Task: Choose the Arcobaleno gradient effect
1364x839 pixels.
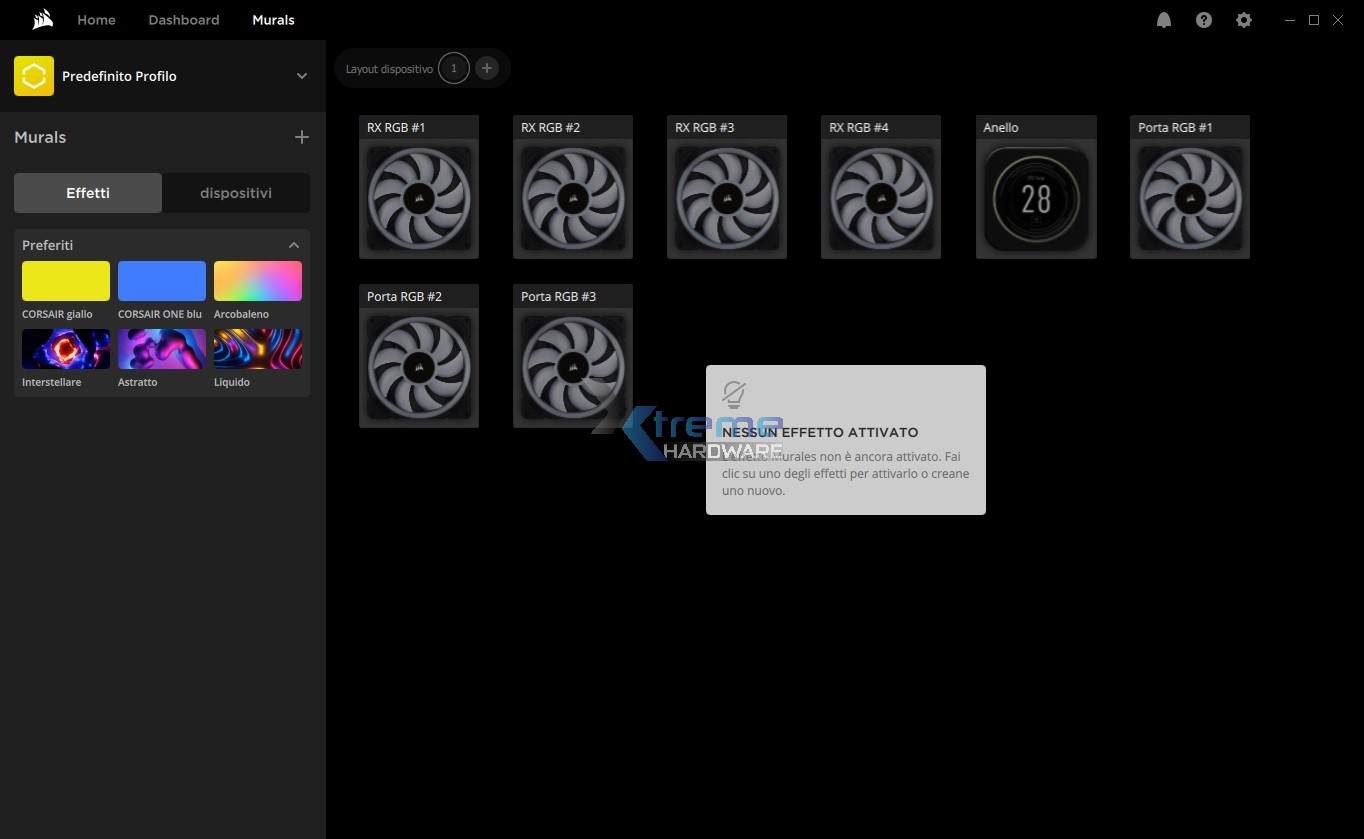Action: tap(258, 281)
